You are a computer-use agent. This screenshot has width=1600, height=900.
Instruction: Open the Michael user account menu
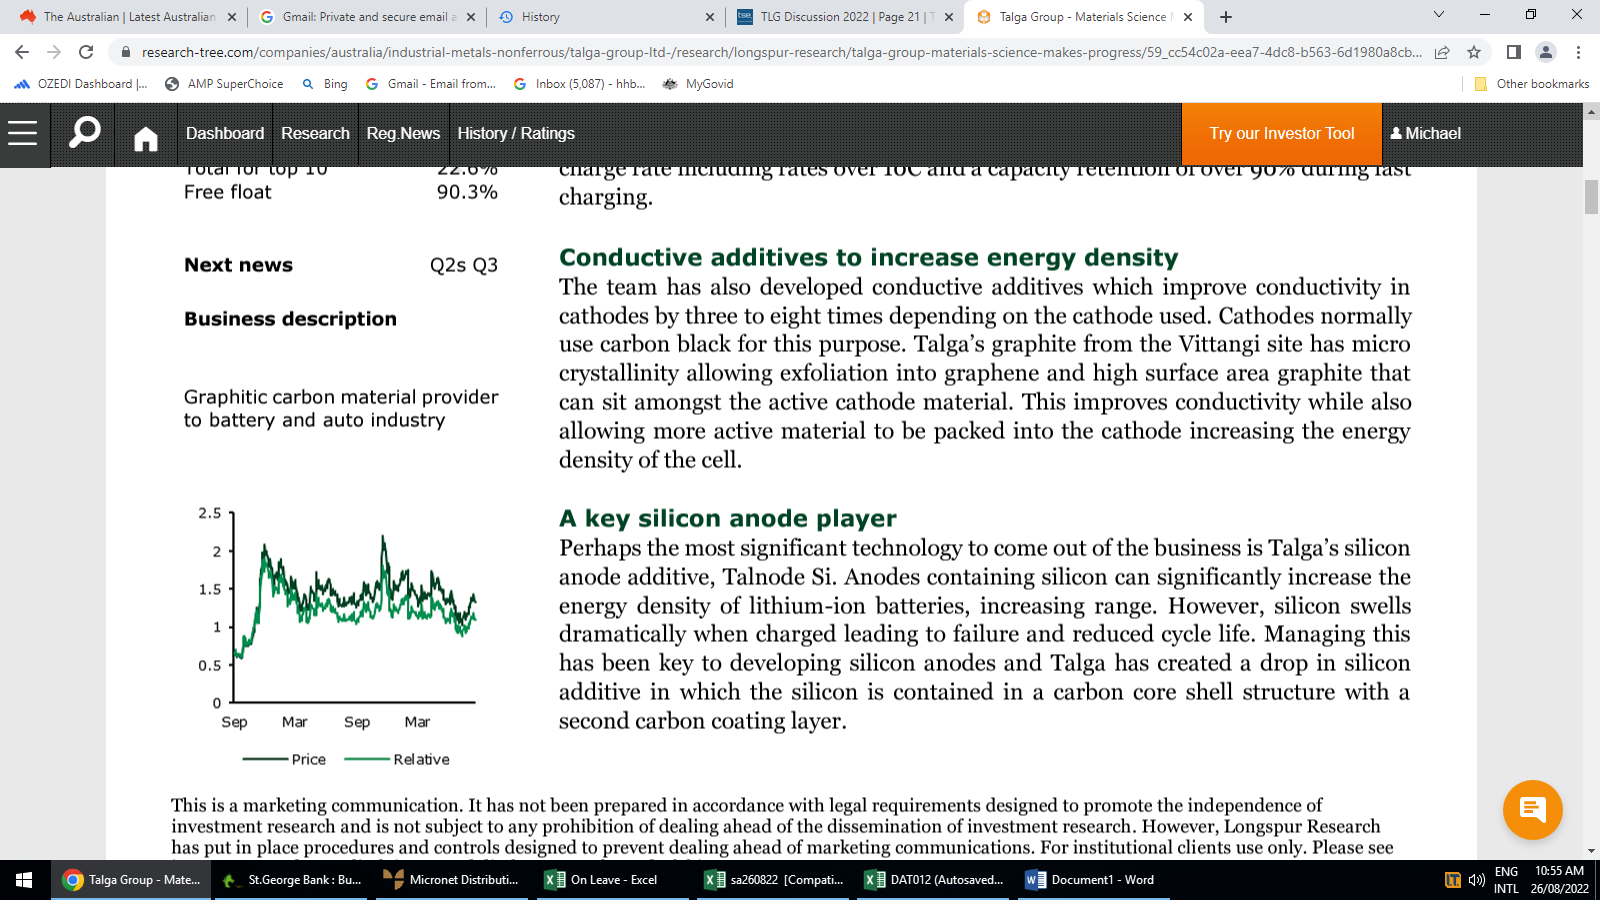click(1425, 133)
